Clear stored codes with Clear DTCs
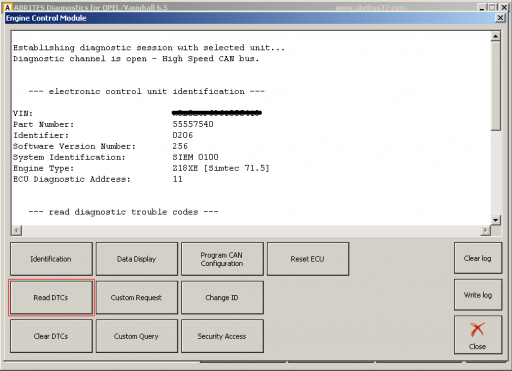The width and height of the screenshot is (512, 371). pyautogui.click(x=51, y=336)
